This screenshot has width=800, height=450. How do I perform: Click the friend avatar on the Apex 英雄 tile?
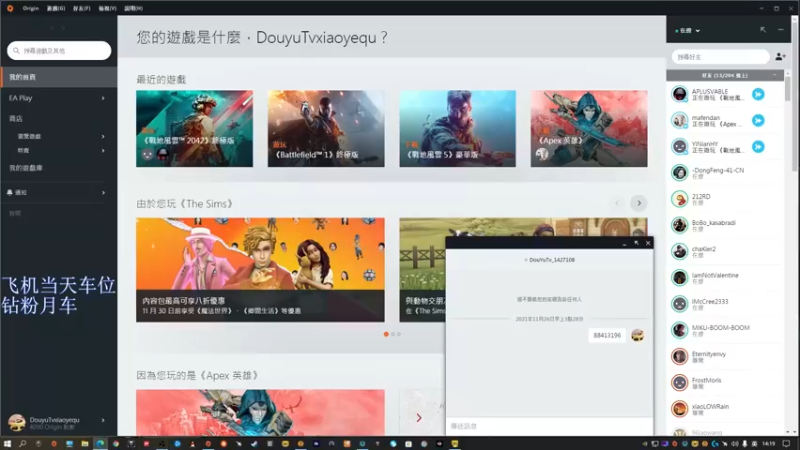[x=542, y=154]
